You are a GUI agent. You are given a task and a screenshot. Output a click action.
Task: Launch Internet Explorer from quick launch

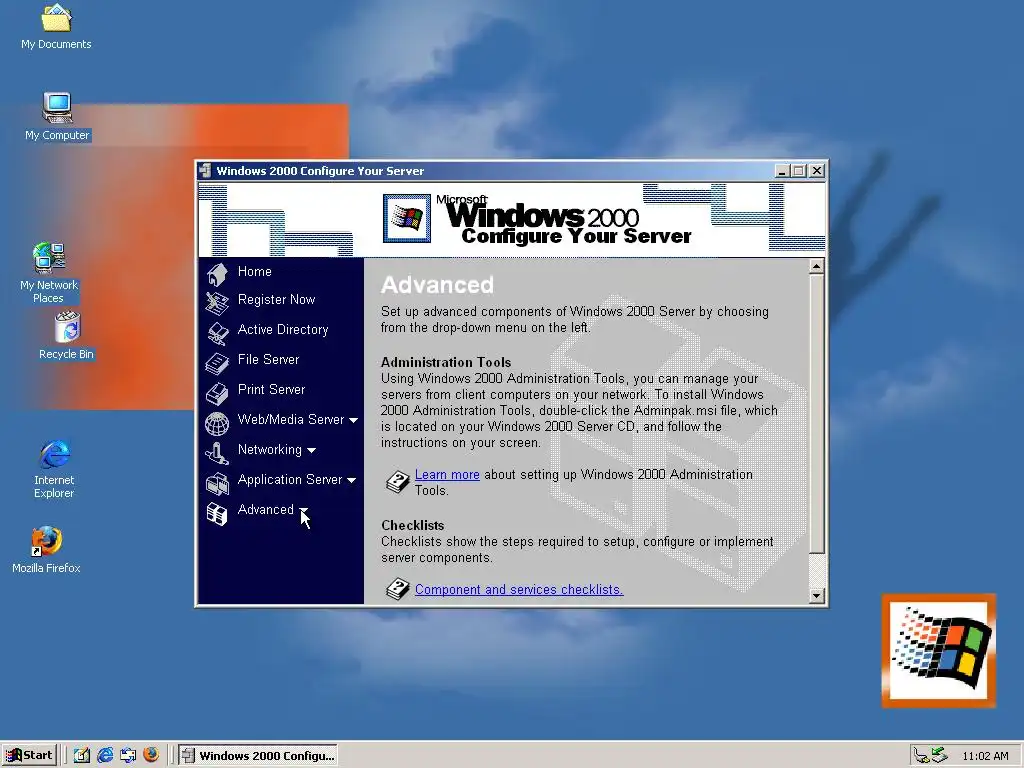click(x=104, y=755)
